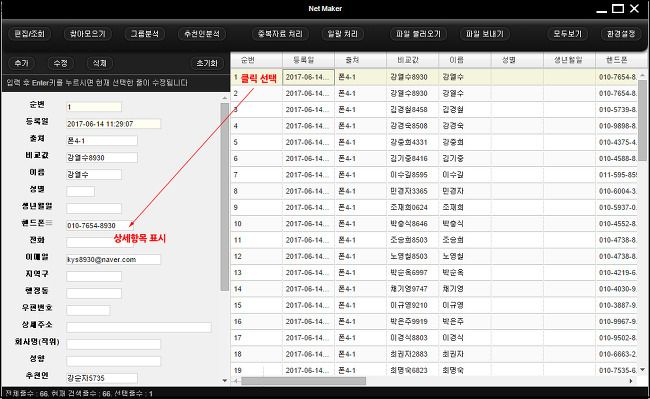Click the detail form's scroll-up arrow
650x399 pixels.
pos(225,98)
